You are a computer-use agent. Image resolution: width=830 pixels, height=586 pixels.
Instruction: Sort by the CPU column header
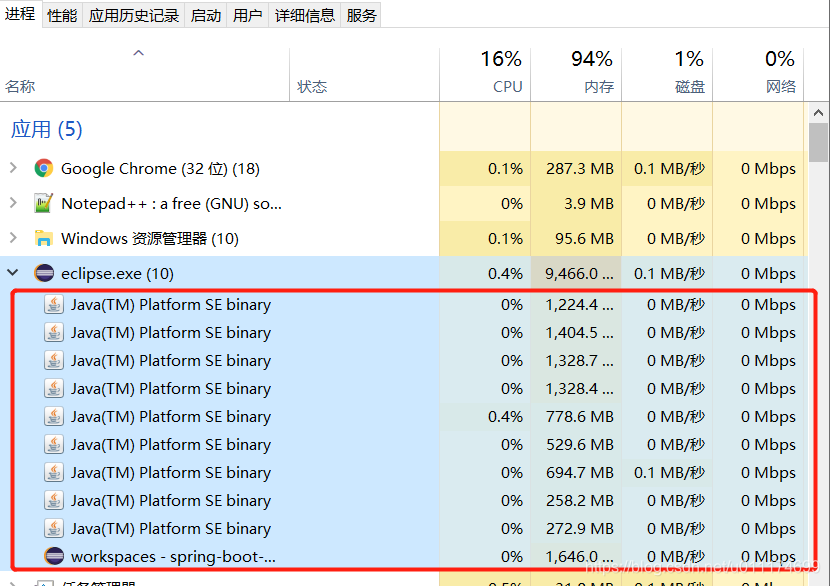[x=485, y=75]
